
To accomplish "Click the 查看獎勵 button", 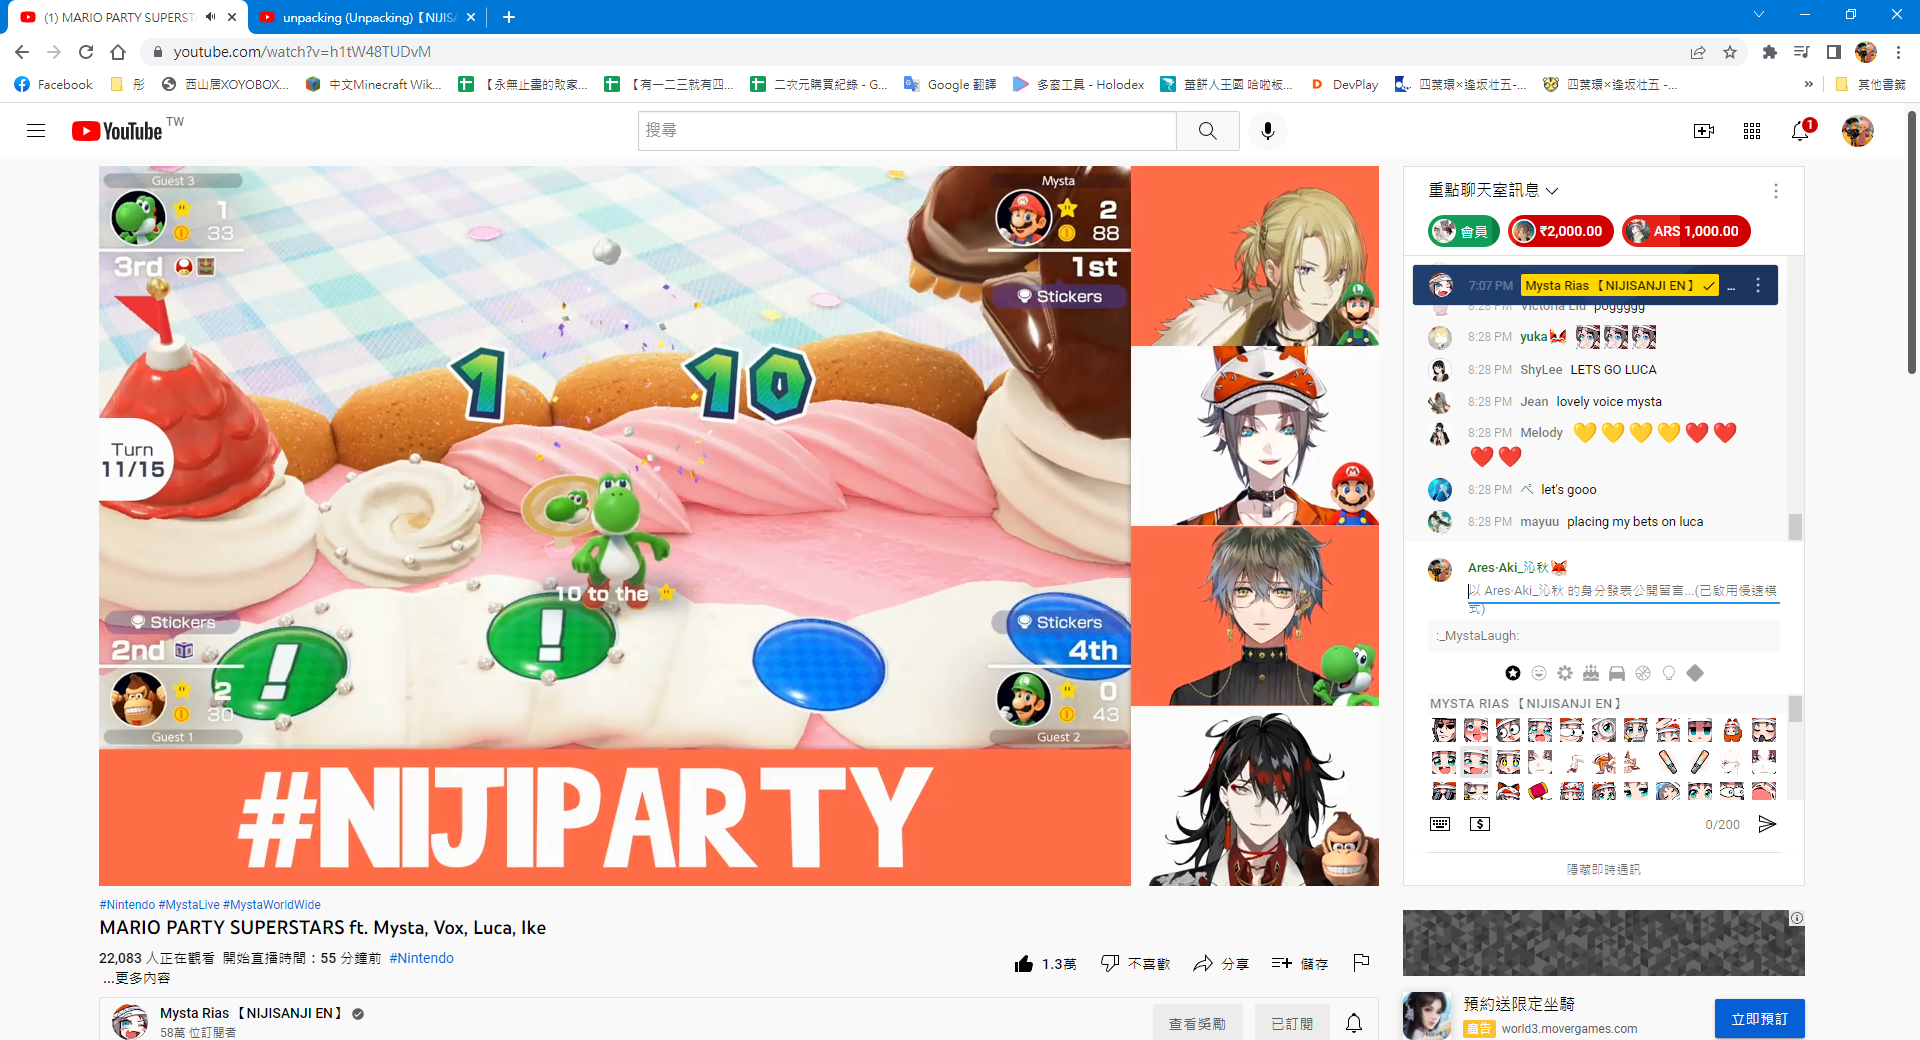I will coord(1197,1023).
